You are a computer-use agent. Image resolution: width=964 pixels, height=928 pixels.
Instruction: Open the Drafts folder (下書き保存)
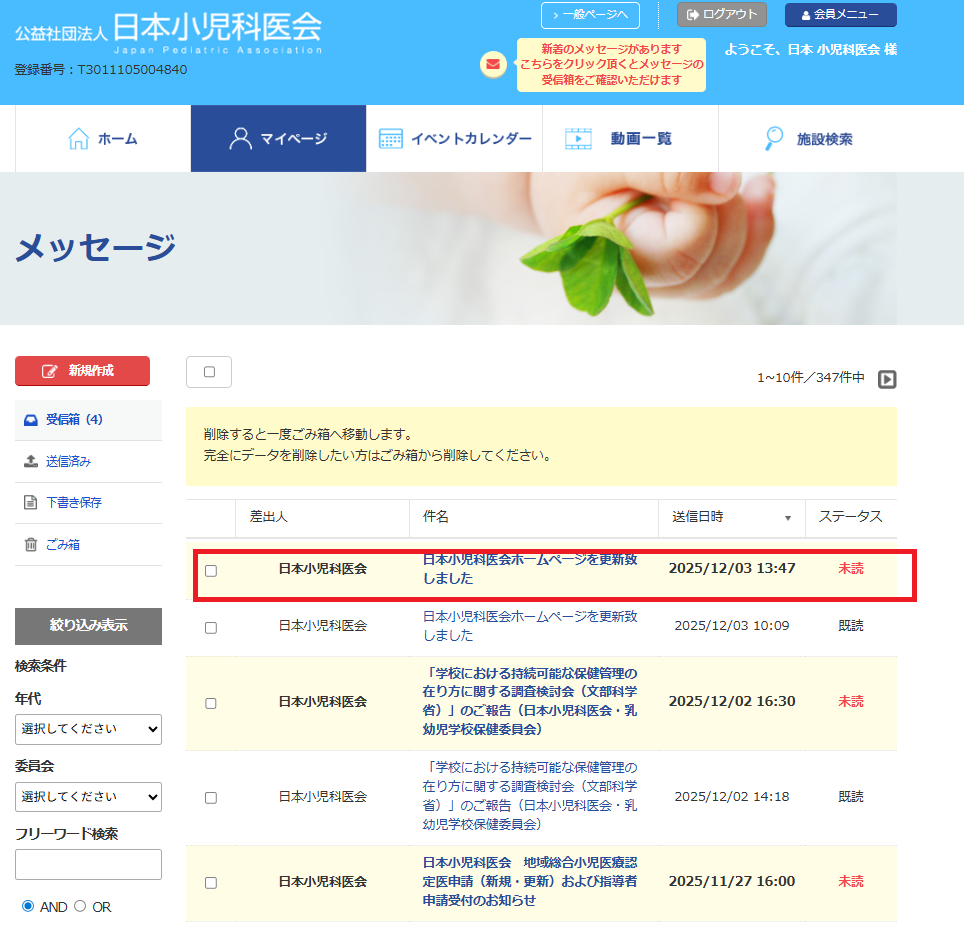coord(73,503)
